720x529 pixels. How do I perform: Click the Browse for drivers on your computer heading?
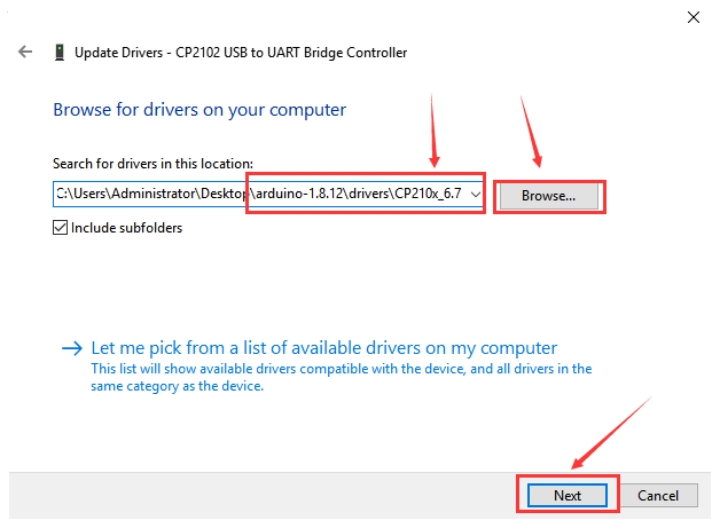tap(200, 110)
